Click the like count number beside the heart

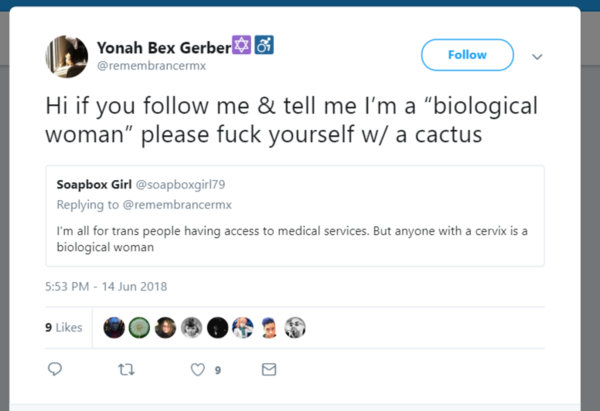point(217,370)
